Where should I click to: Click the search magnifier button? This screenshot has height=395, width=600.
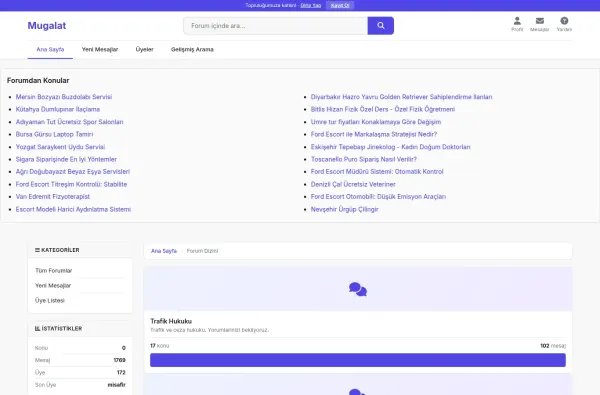click(380, 26)
